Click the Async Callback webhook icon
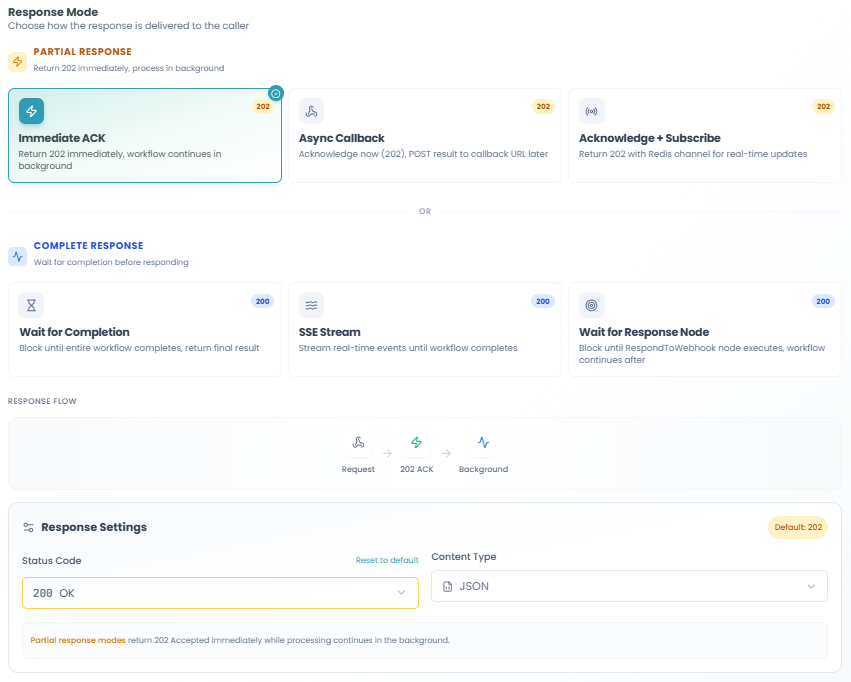 coord(311,111)
